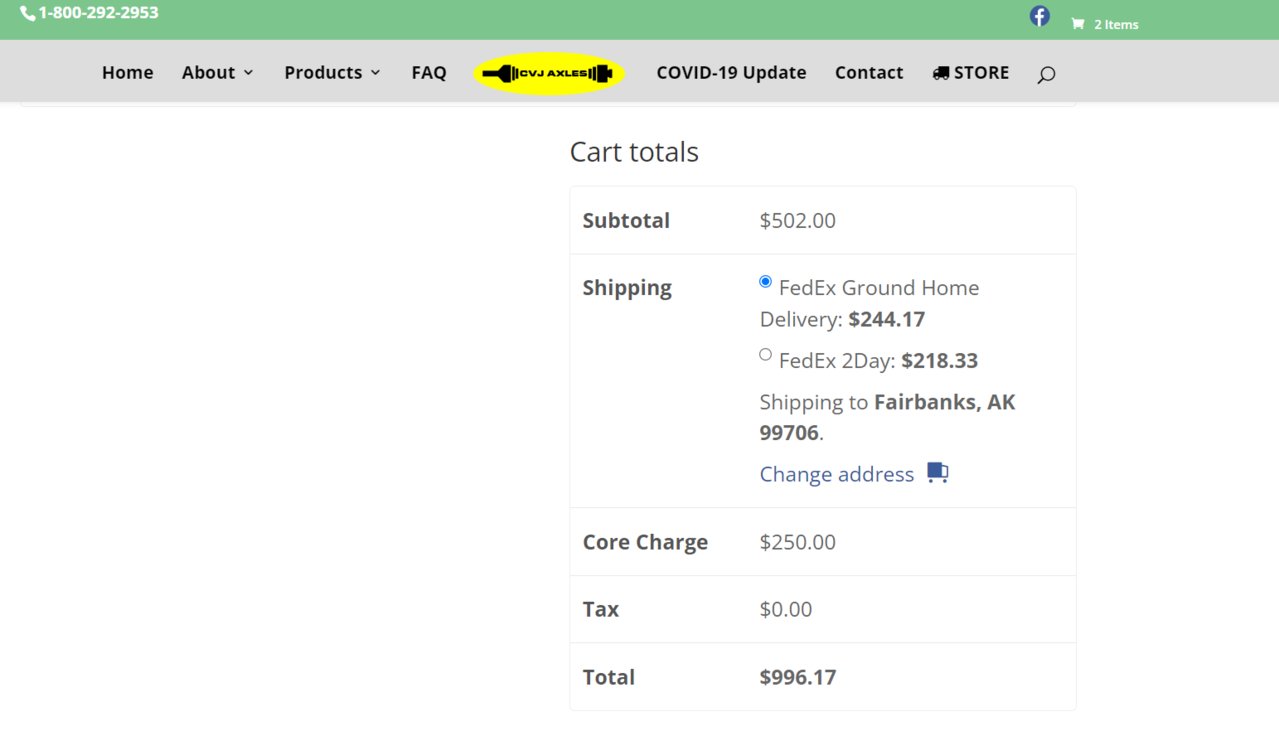
Task: Expand the About menu chevron
Action: tap(249, 73)
